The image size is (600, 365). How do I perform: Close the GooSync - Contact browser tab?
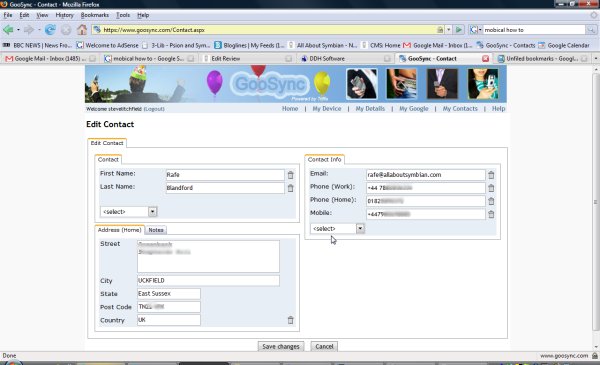point(485,59)
